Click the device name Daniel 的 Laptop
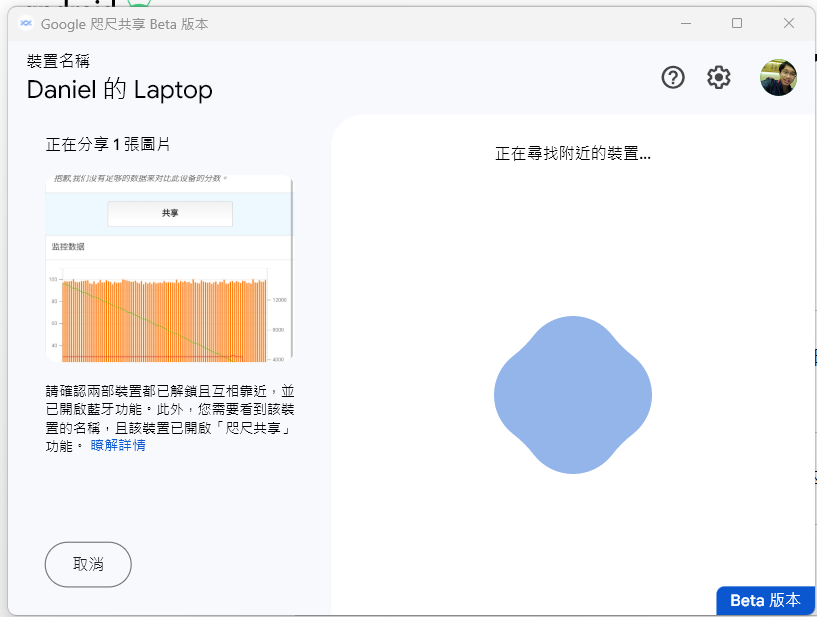Image resolution: width=817 pixels, height=617 pixels. [119, 90]
